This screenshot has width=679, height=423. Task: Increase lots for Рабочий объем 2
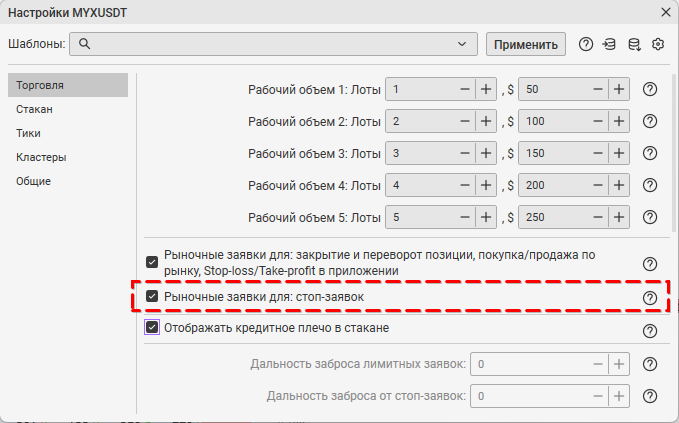point(486,122)
